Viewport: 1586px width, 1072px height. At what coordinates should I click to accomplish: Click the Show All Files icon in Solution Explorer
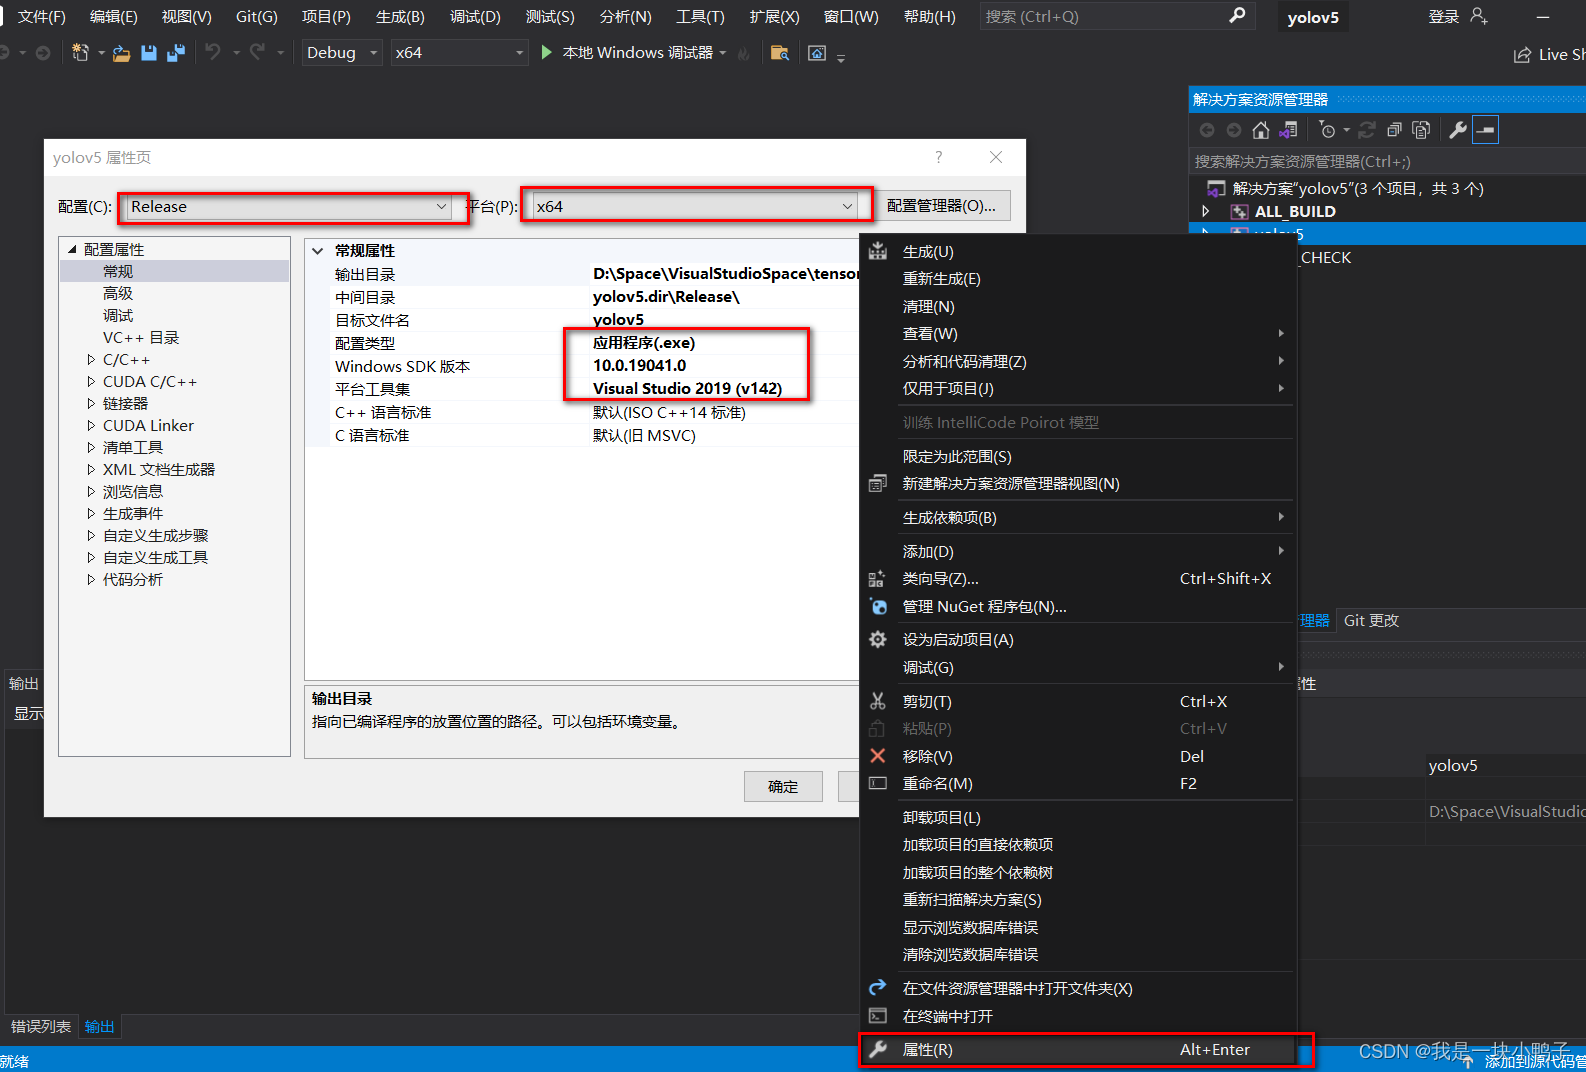point(1421,130)
